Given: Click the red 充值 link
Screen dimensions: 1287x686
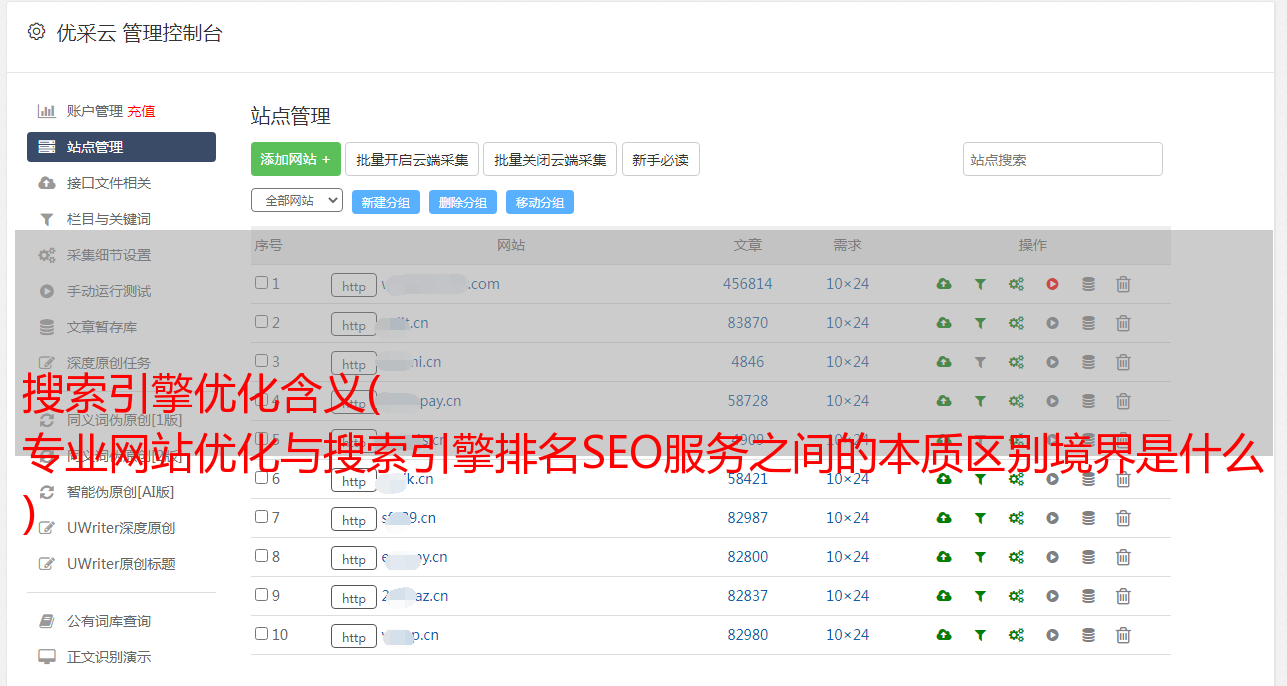Looking at the screenshot, I should click(x=141, y=111).
